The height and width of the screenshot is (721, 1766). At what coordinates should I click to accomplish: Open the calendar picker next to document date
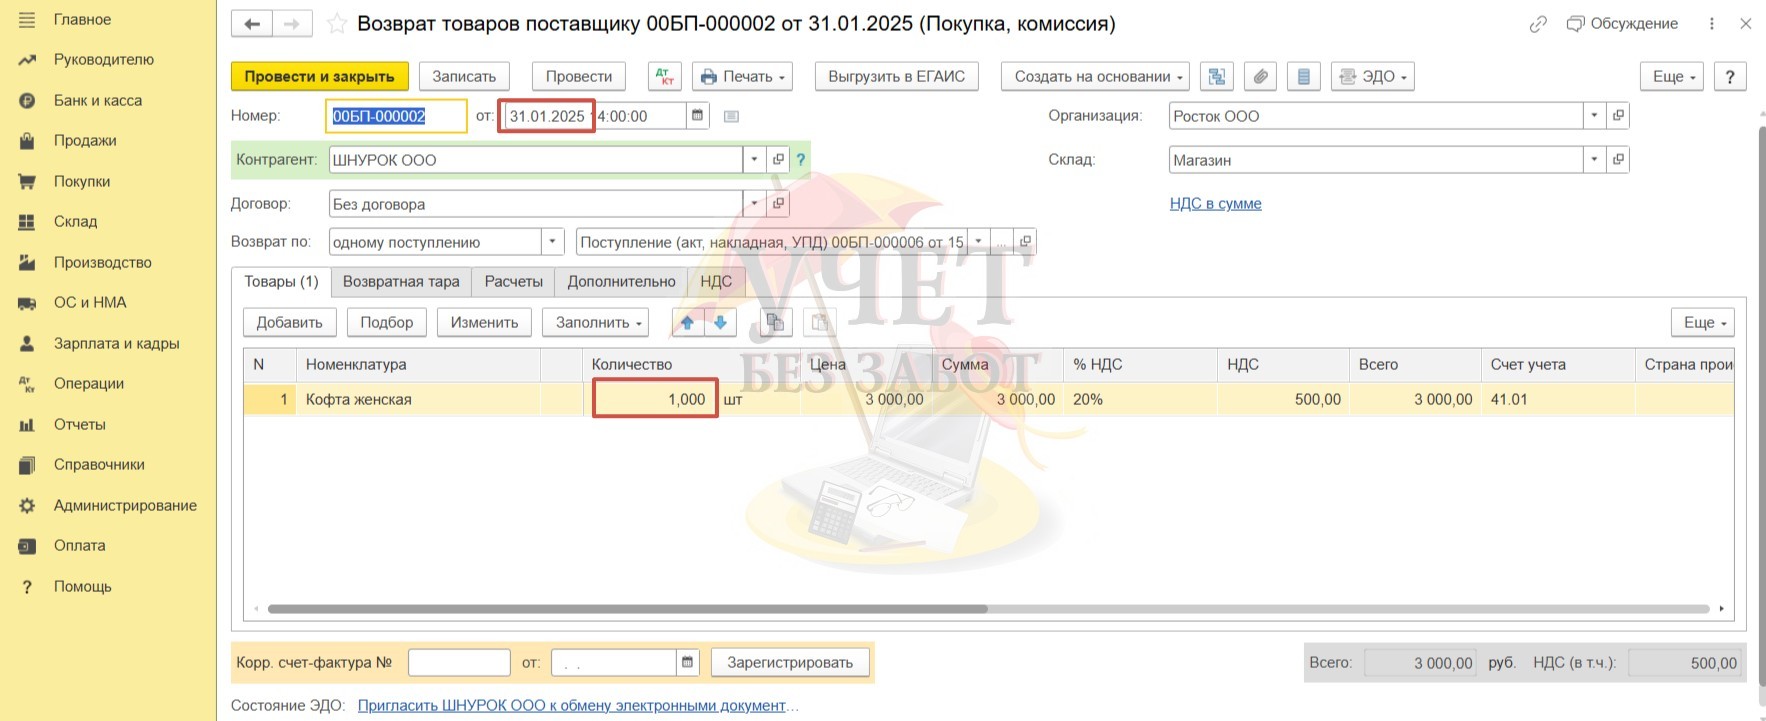click(697, 116)
